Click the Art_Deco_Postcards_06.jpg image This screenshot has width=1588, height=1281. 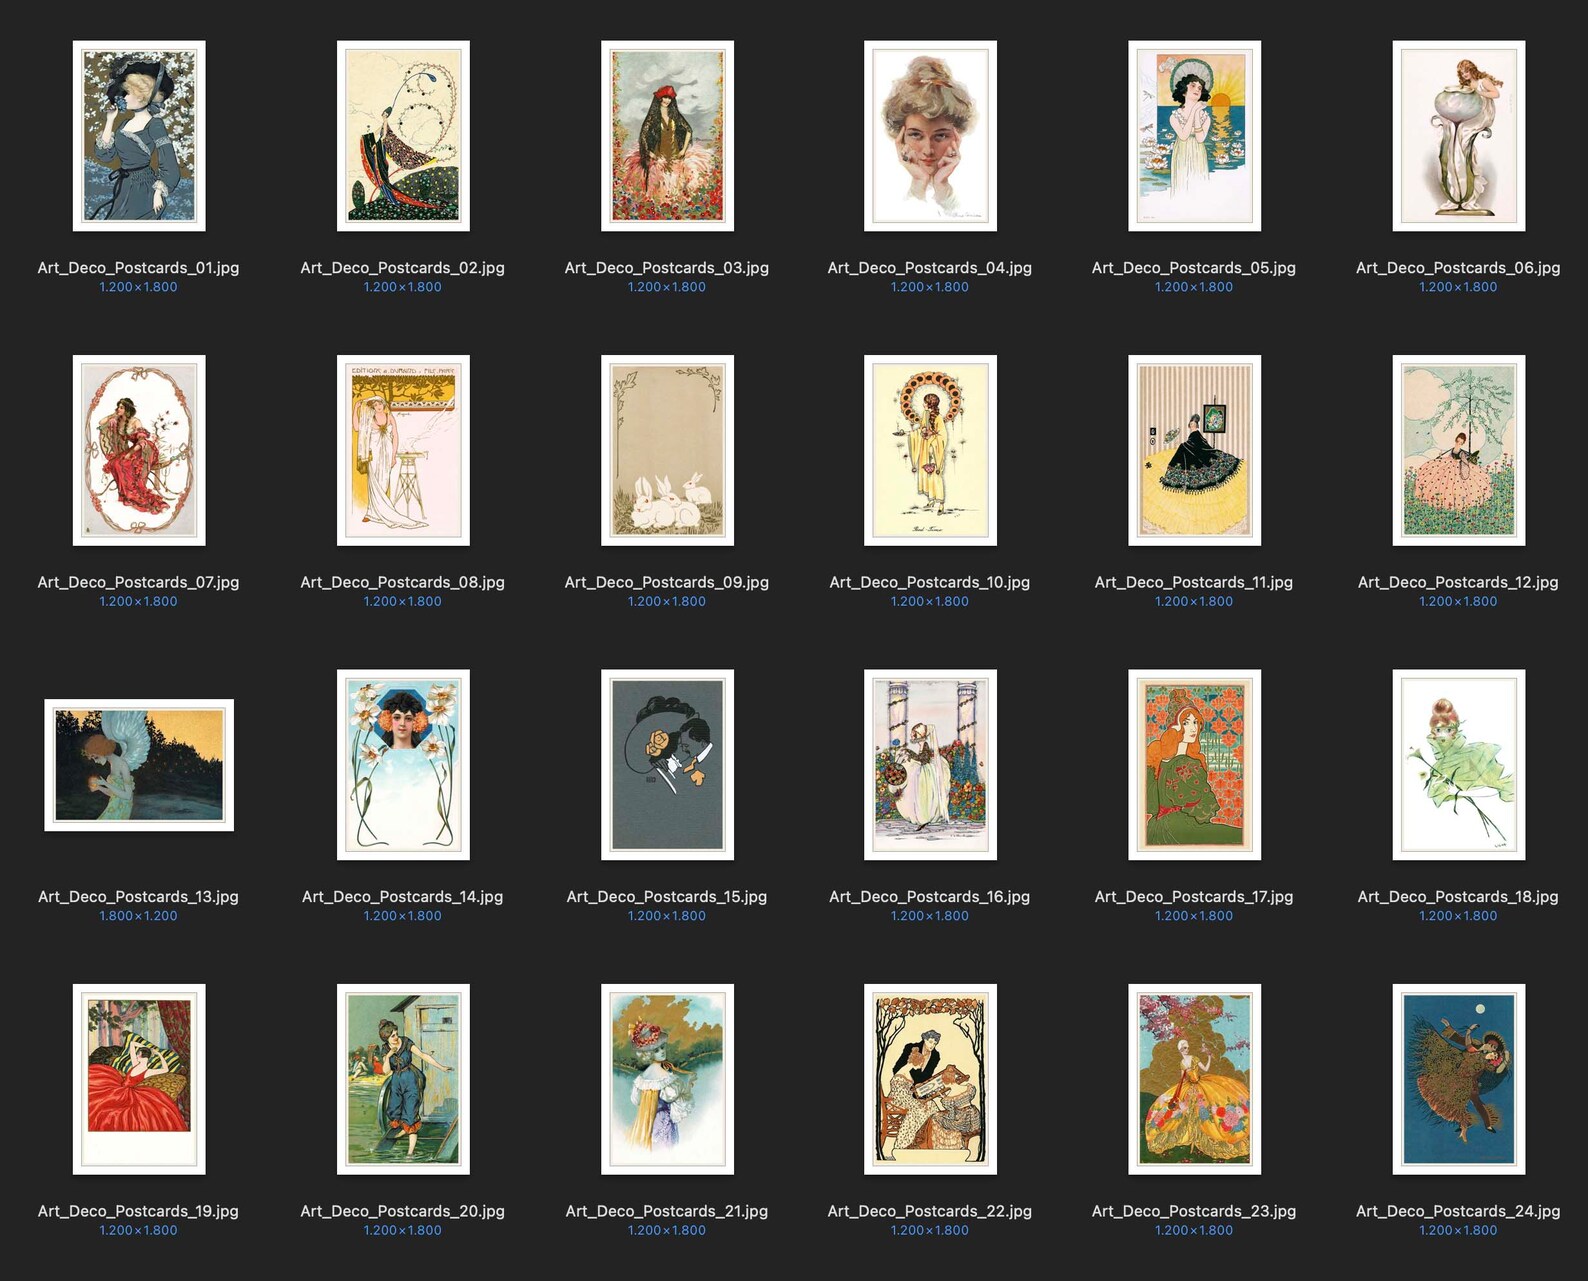coord(1458,136)
